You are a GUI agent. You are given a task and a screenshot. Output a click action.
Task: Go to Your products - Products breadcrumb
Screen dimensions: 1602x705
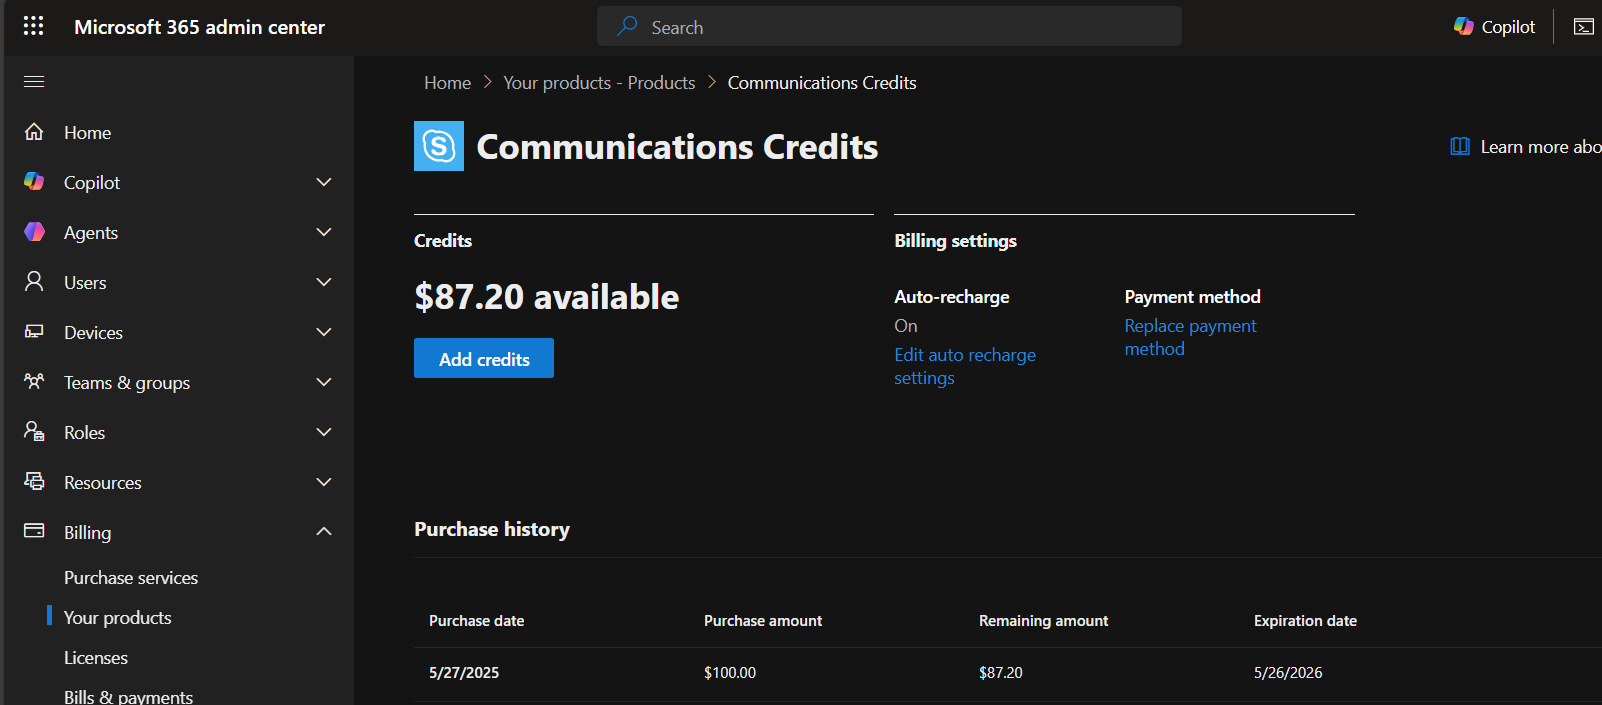(599, 83)
